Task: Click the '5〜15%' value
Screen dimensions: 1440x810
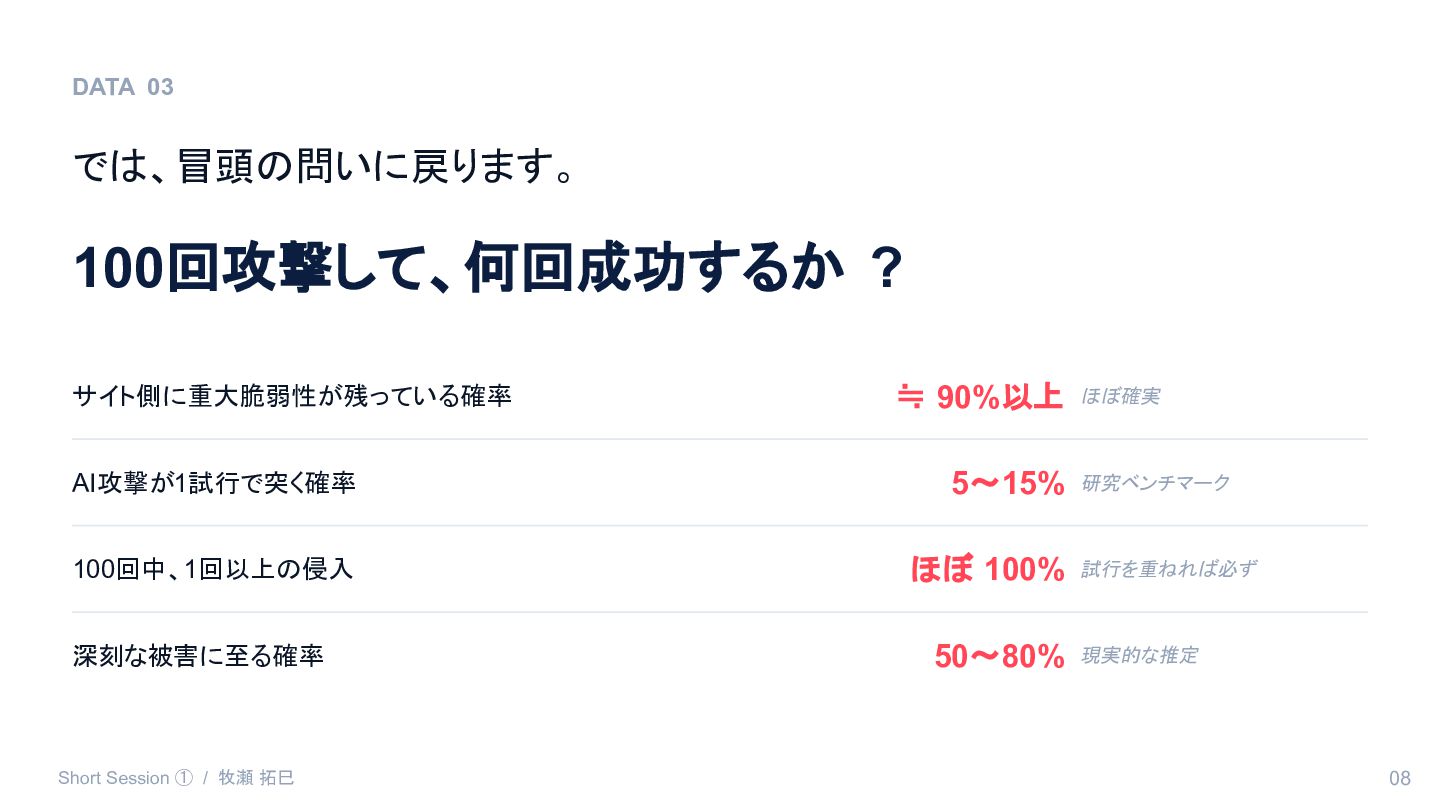Action: coord(1007,484)
